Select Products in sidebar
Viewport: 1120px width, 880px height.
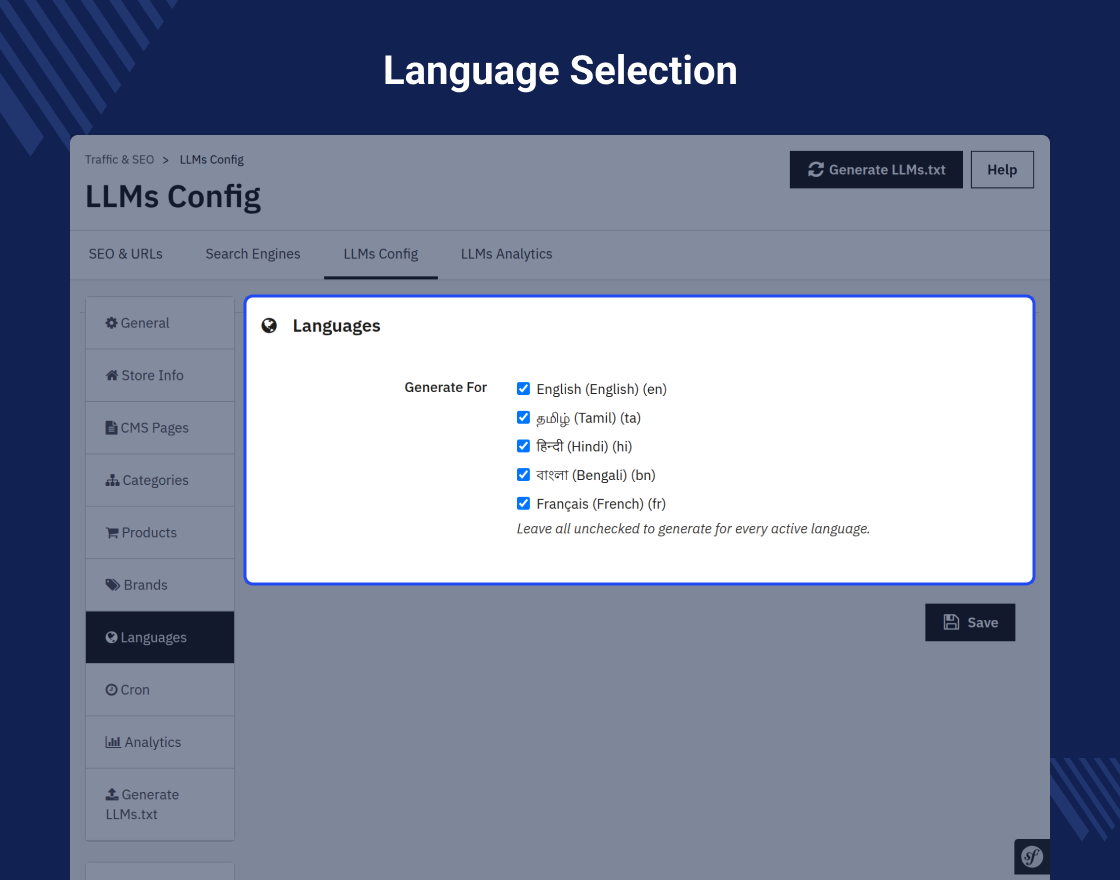(160, 533)
